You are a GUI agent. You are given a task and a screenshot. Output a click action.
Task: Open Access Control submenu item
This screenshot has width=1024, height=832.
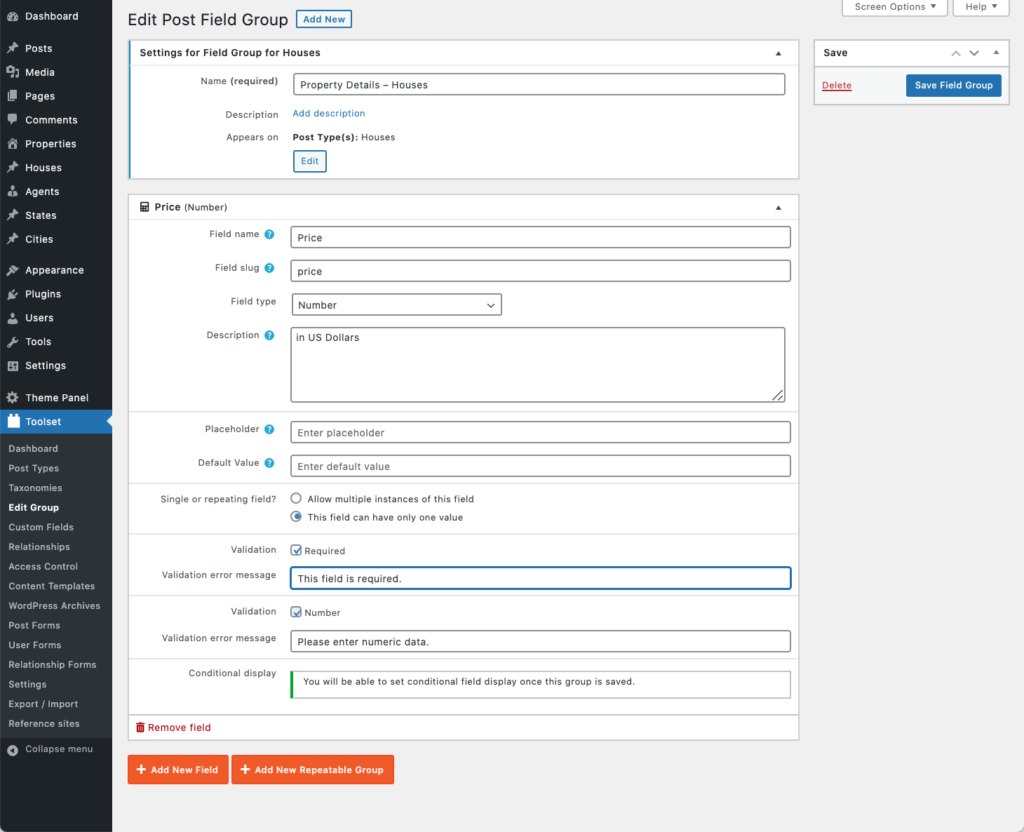coord(43,566)
